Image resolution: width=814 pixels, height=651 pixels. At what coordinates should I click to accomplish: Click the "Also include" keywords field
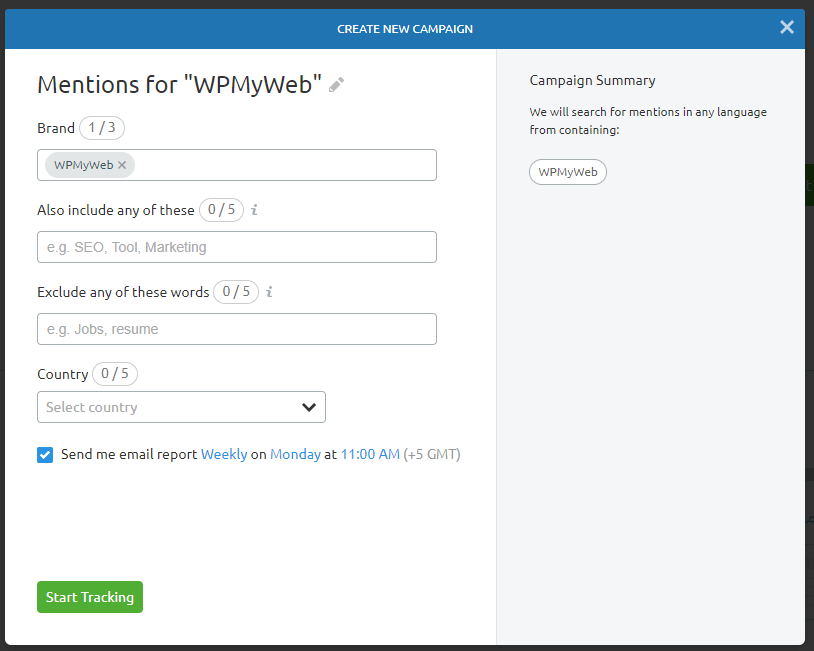(237, 247)
